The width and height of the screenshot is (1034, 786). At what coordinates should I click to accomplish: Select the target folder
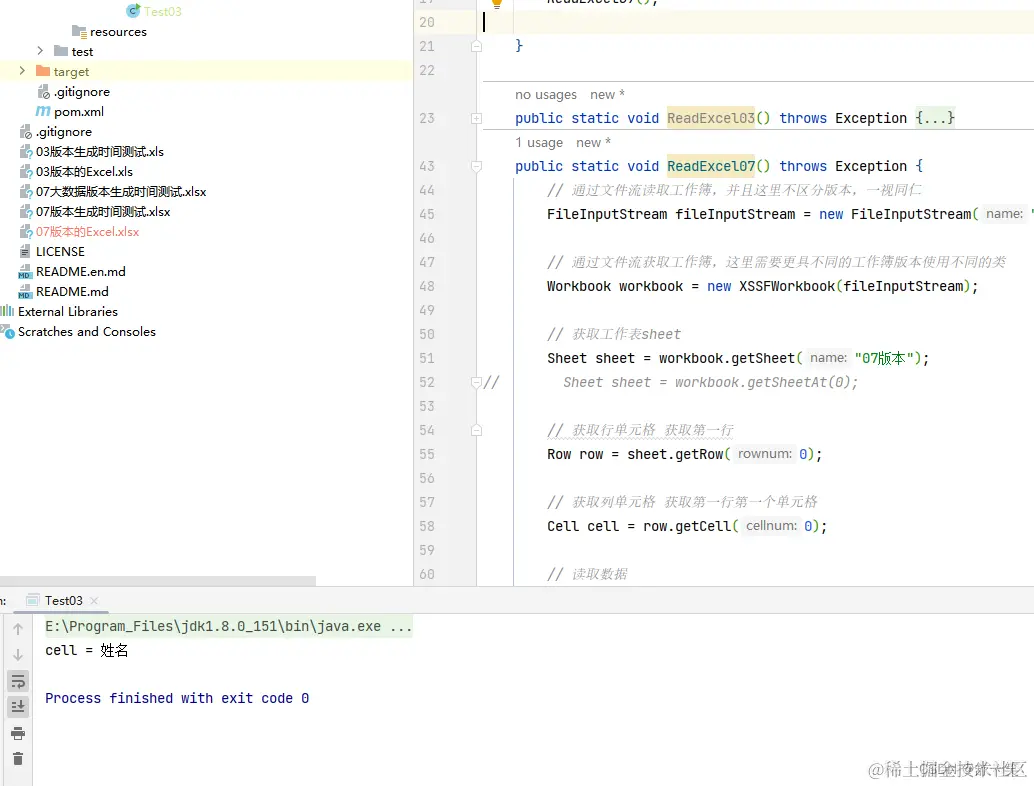coord(71,71)
